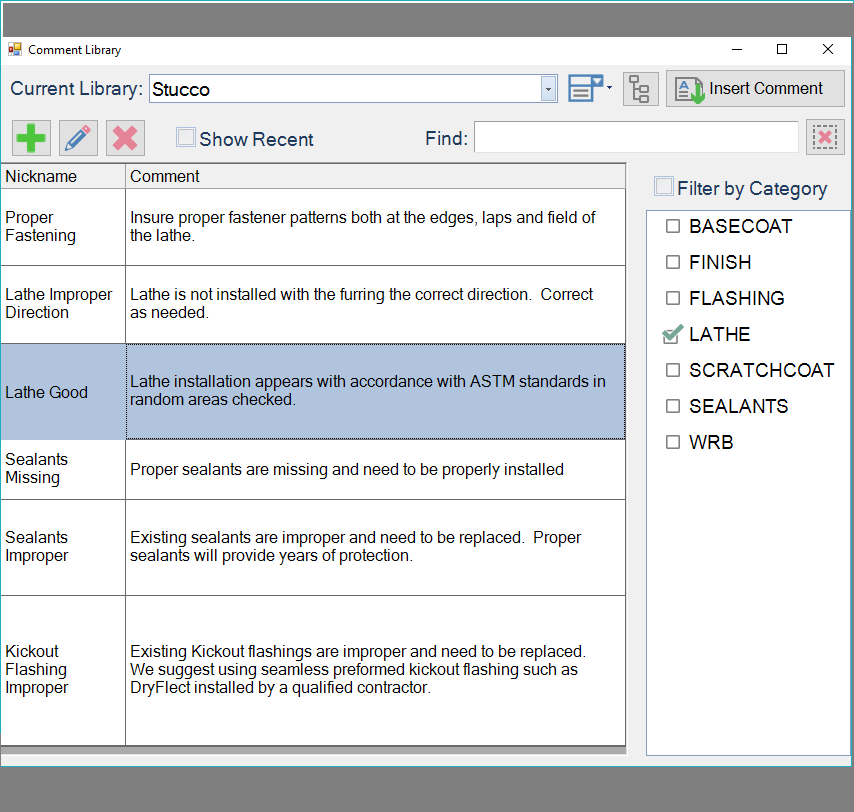Close the Comment Library window
The height and width of the screenshot is (812, 854).
point(828,50)
